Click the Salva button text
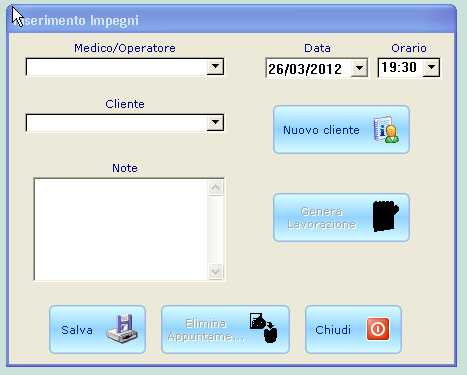467x375 pixels. pyautogui.click(x=77, y=330)
